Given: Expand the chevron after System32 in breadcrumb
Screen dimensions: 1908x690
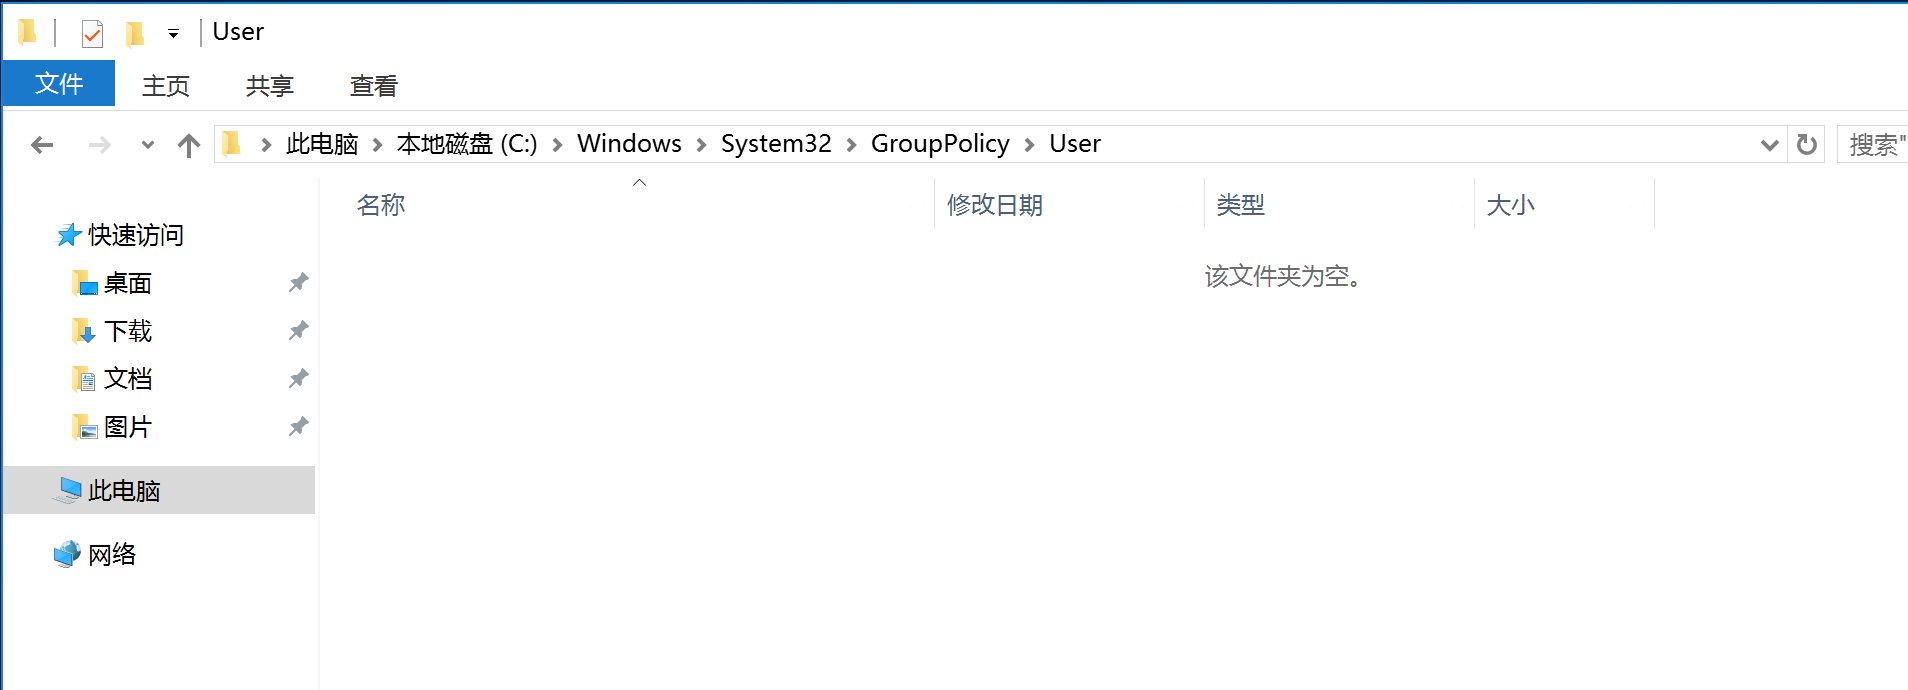Looking at the screenshot, I should pyautogui.click(x=851, y=145).
